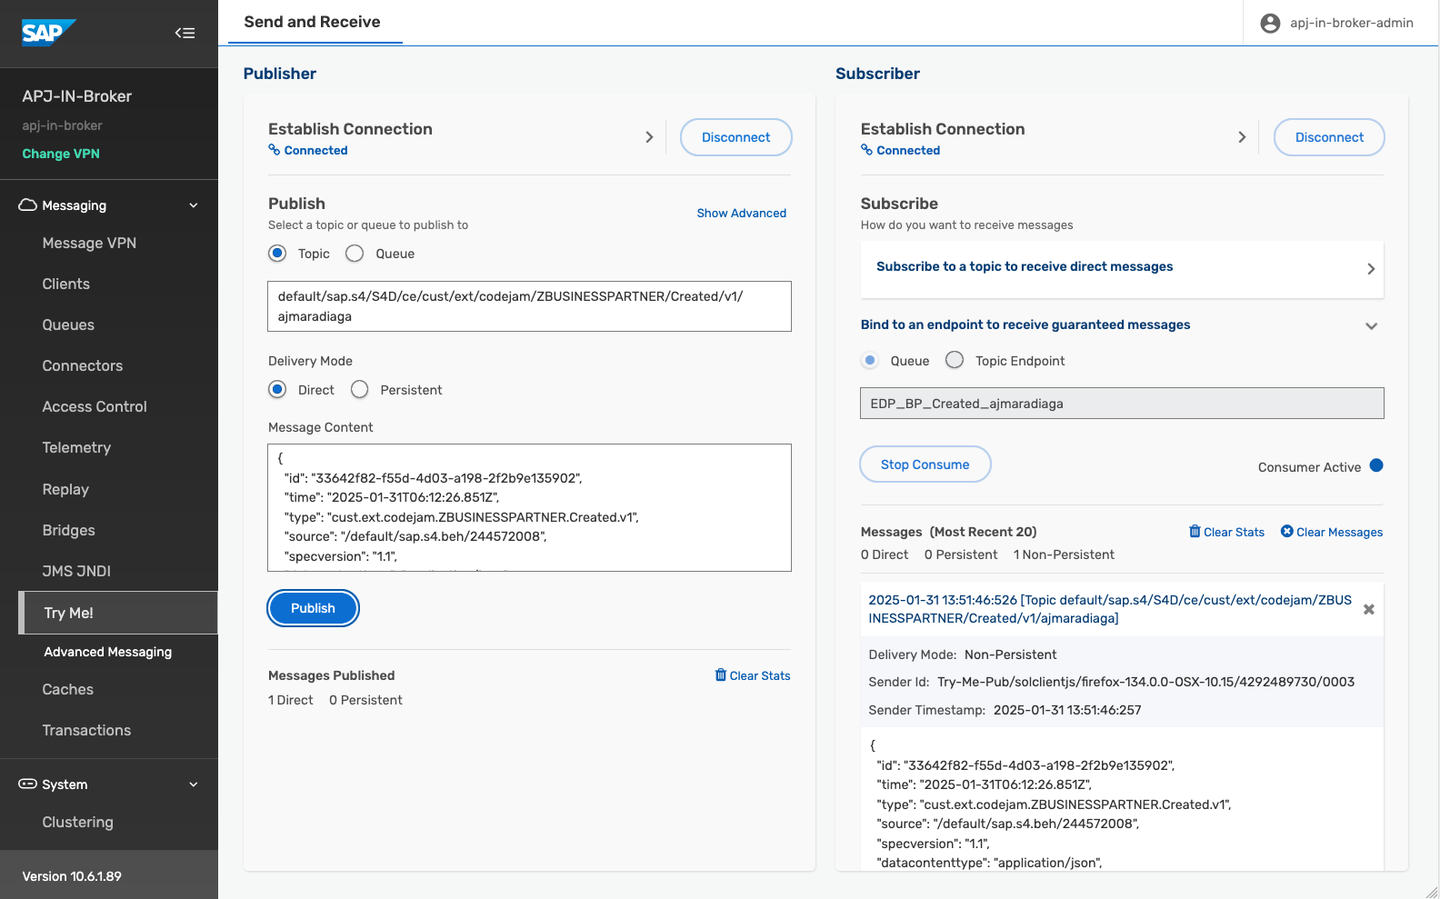Select the Topic radio button in Publish
Image resolution: width=1440 pixels, height=899 pixels.
[x=277, y=253]
